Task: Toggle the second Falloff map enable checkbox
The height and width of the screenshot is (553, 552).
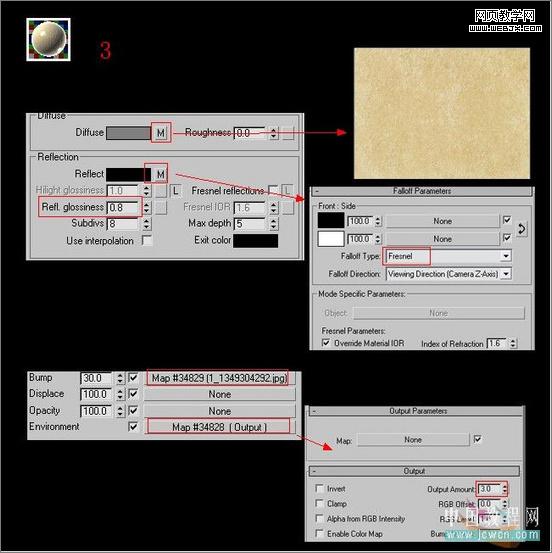Action: click(x=507, y=238)
